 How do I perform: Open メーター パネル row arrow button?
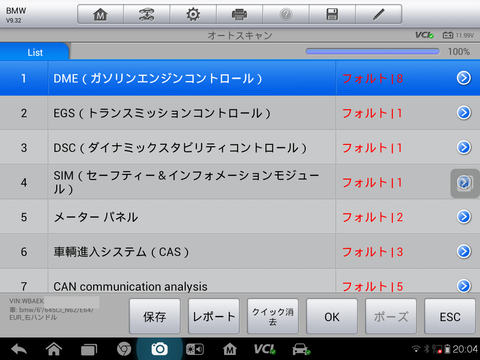(x=464, y=217)
